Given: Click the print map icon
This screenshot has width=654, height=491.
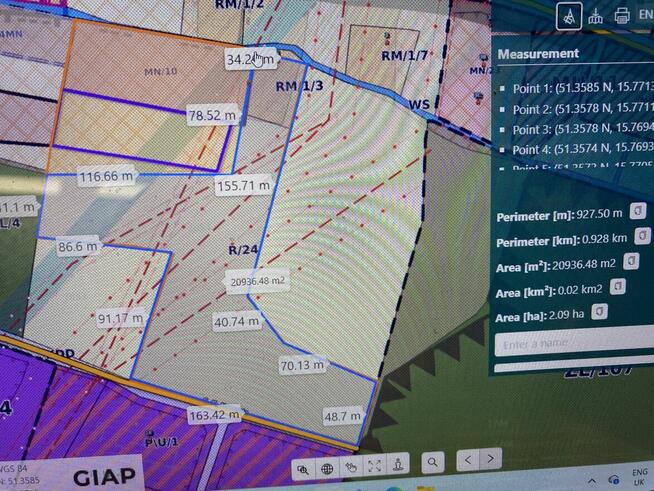Looking at the screenshot, I should coord(622,16).
